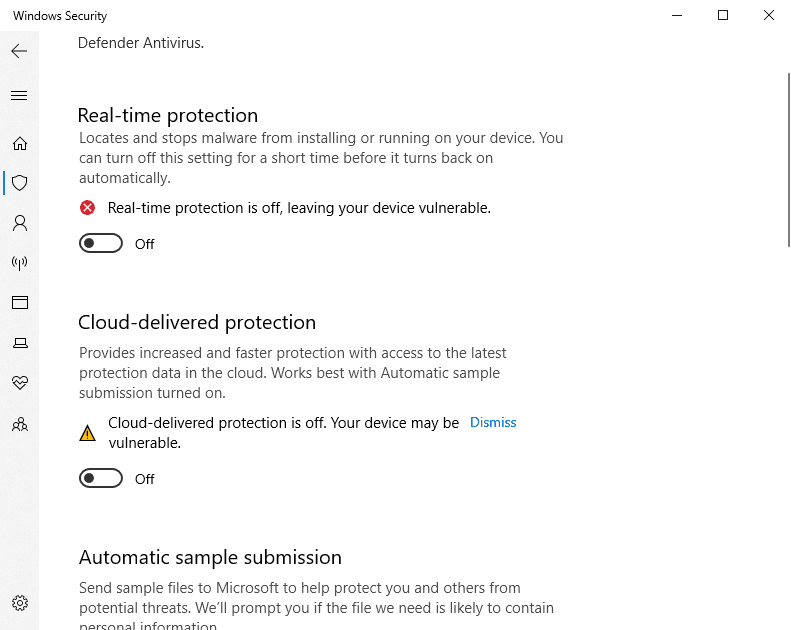Click the vertical scrollbar thumb
This screenshot has width=791, height=630.
(788, 150)
